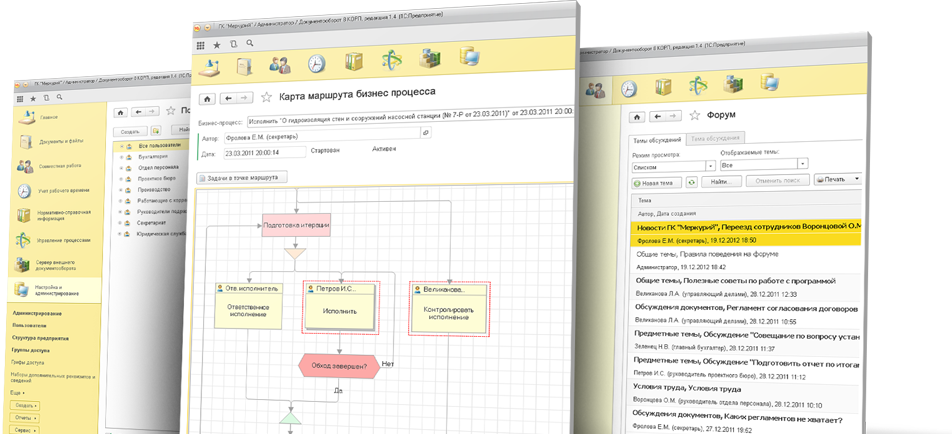This screenshot has width=952, height=434.
Task: Click the clock icon in center window toolbar
Action: (x=316, y=64)
